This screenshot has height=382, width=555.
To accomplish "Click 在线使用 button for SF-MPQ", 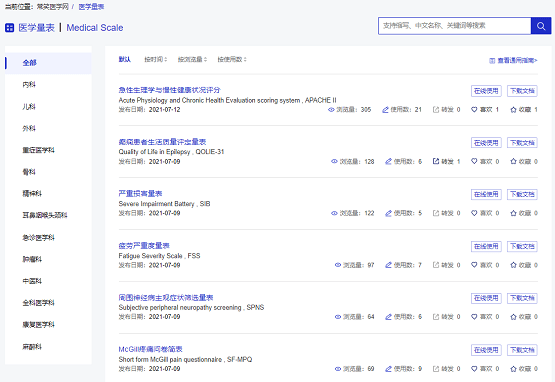I will click(x=486, y=350).
